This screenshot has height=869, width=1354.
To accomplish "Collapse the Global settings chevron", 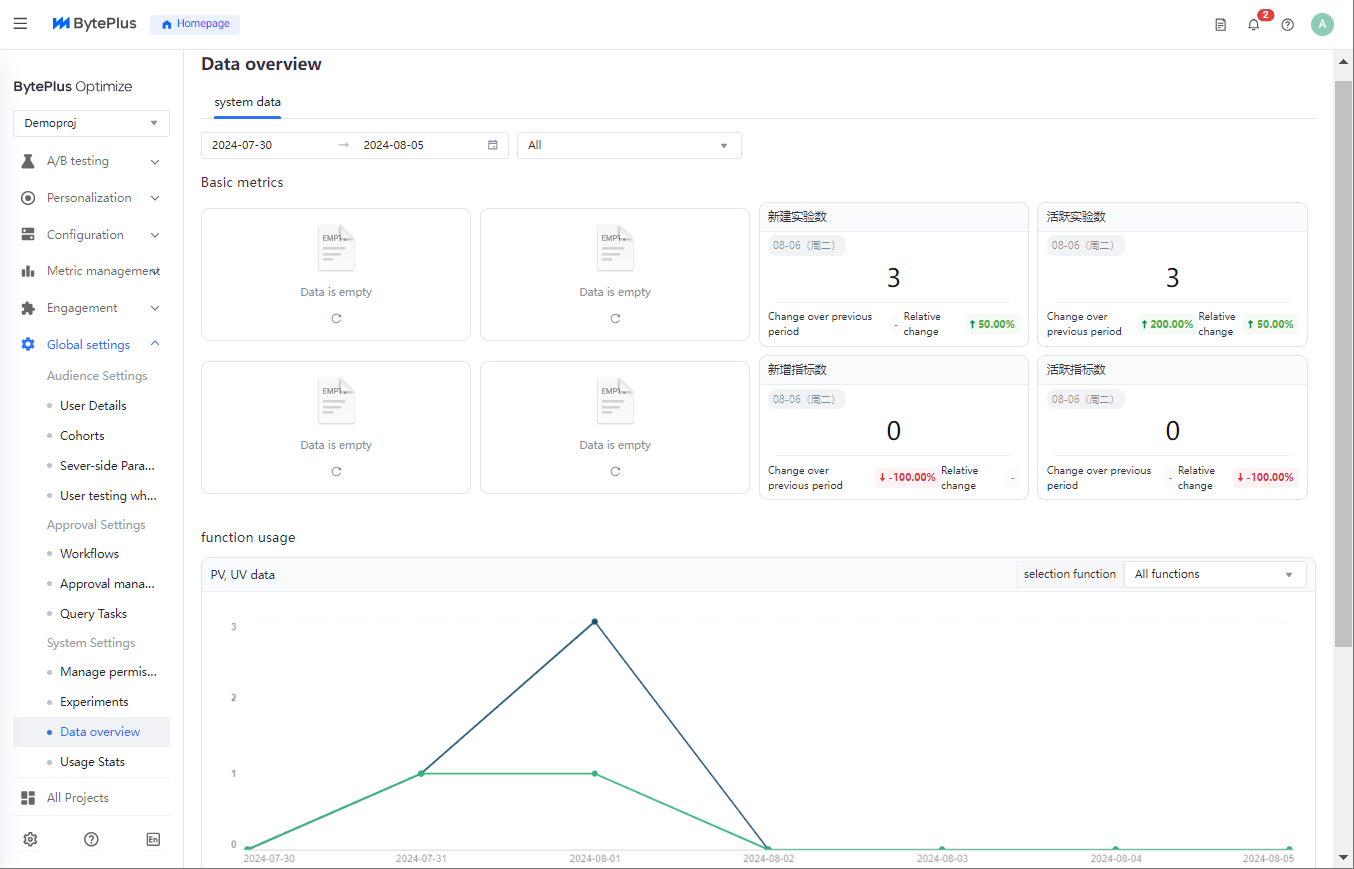I will coord(155,344).
